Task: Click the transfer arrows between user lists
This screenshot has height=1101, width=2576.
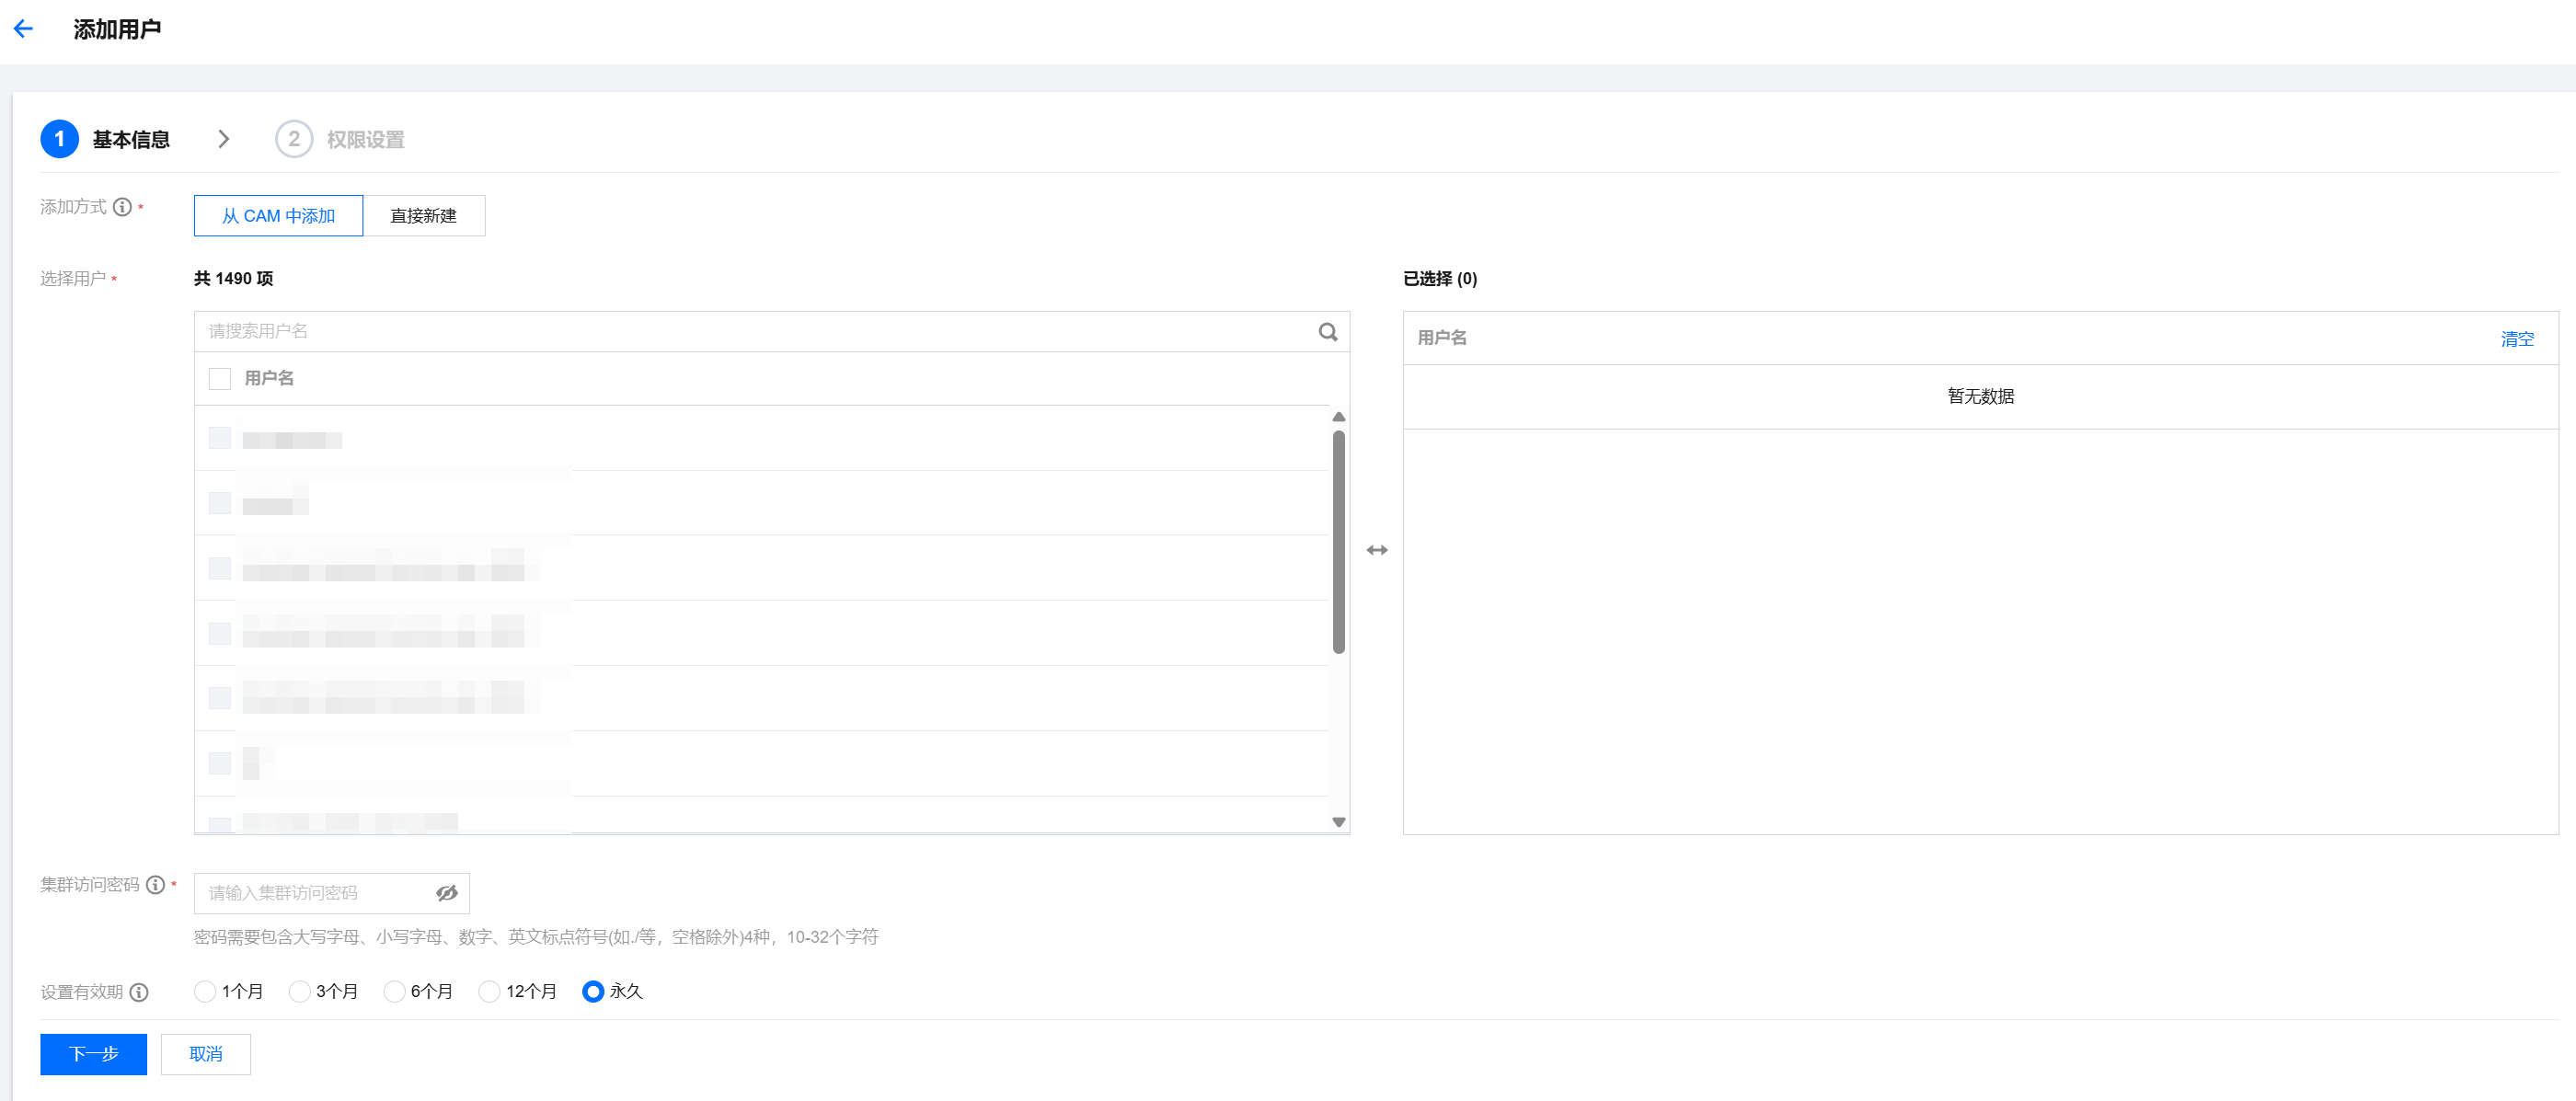Action: point(1376,550)
